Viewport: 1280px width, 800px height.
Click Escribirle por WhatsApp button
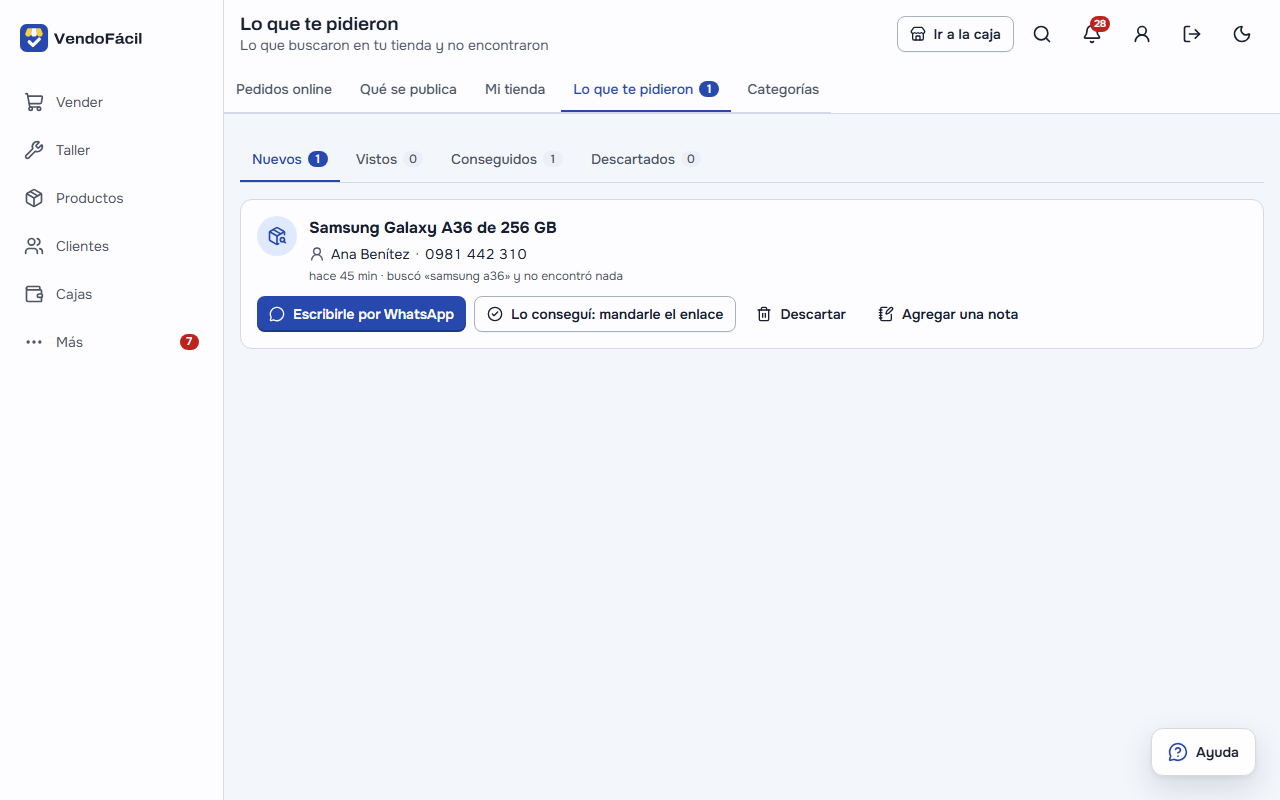pyautogui.click(x=361, y=314)
